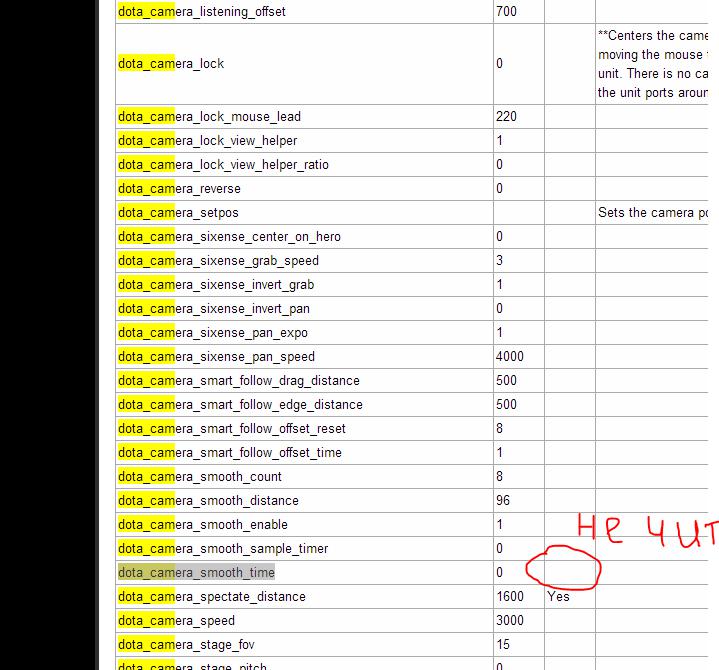
Task: Select value 8 for smart follow offset reset
Action: click(499, 428)
